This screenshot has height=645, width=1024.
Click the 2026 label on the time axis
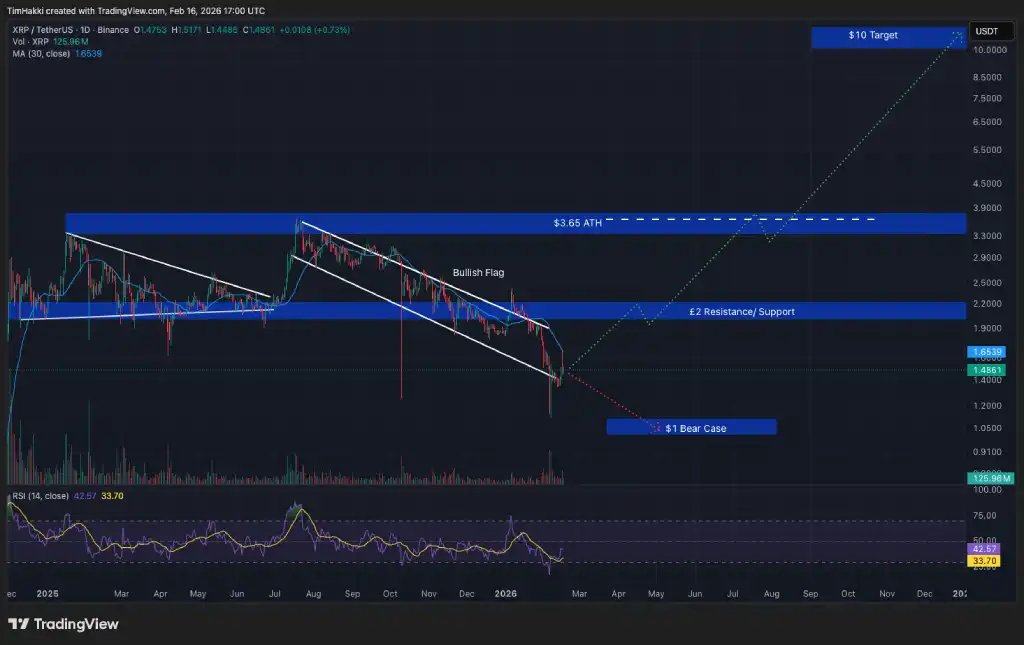[505, 593]
